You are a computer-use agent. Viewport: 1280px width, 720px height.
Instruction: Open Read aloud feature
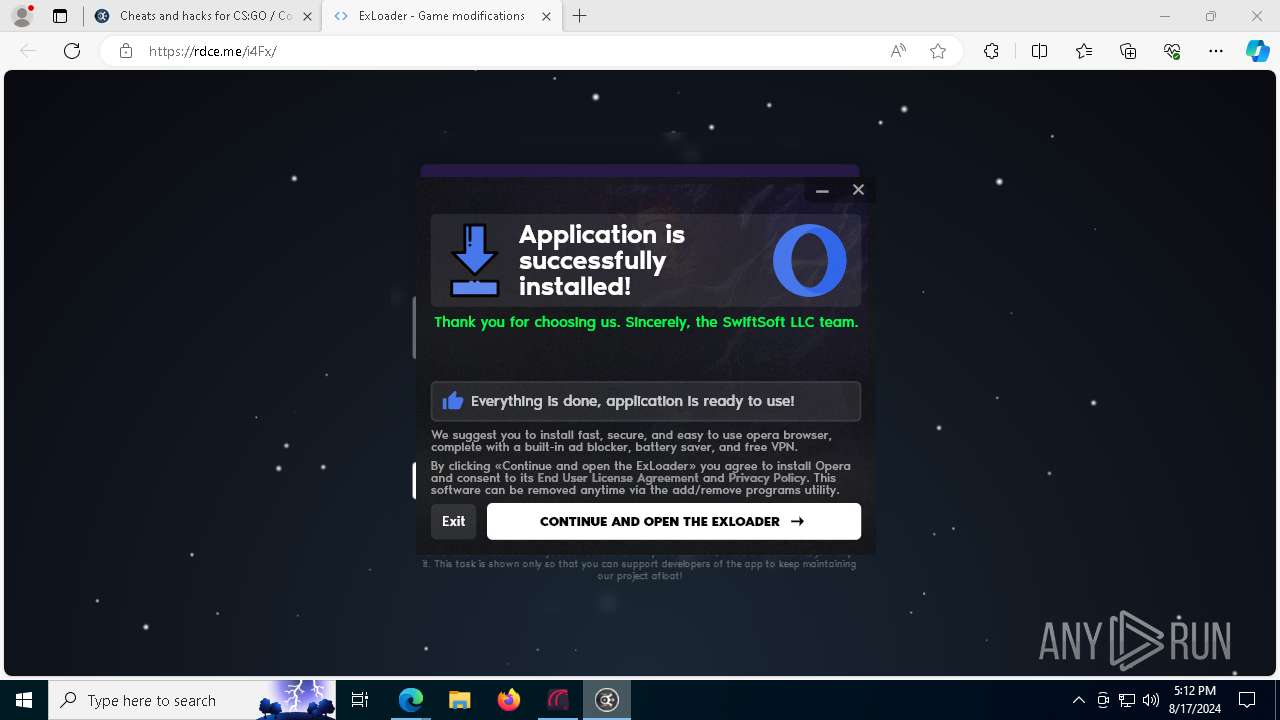[x=898, y=51]
